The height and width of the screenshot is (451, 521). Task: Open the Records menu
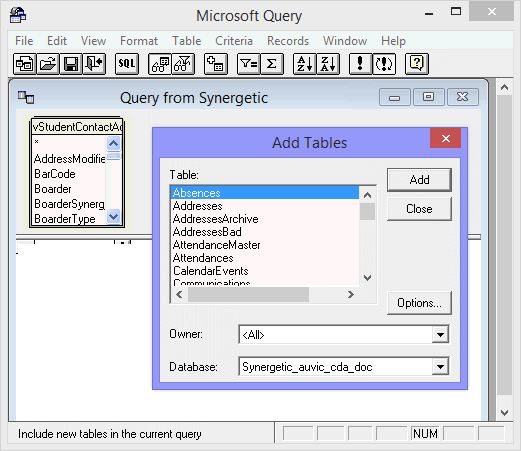288,41
